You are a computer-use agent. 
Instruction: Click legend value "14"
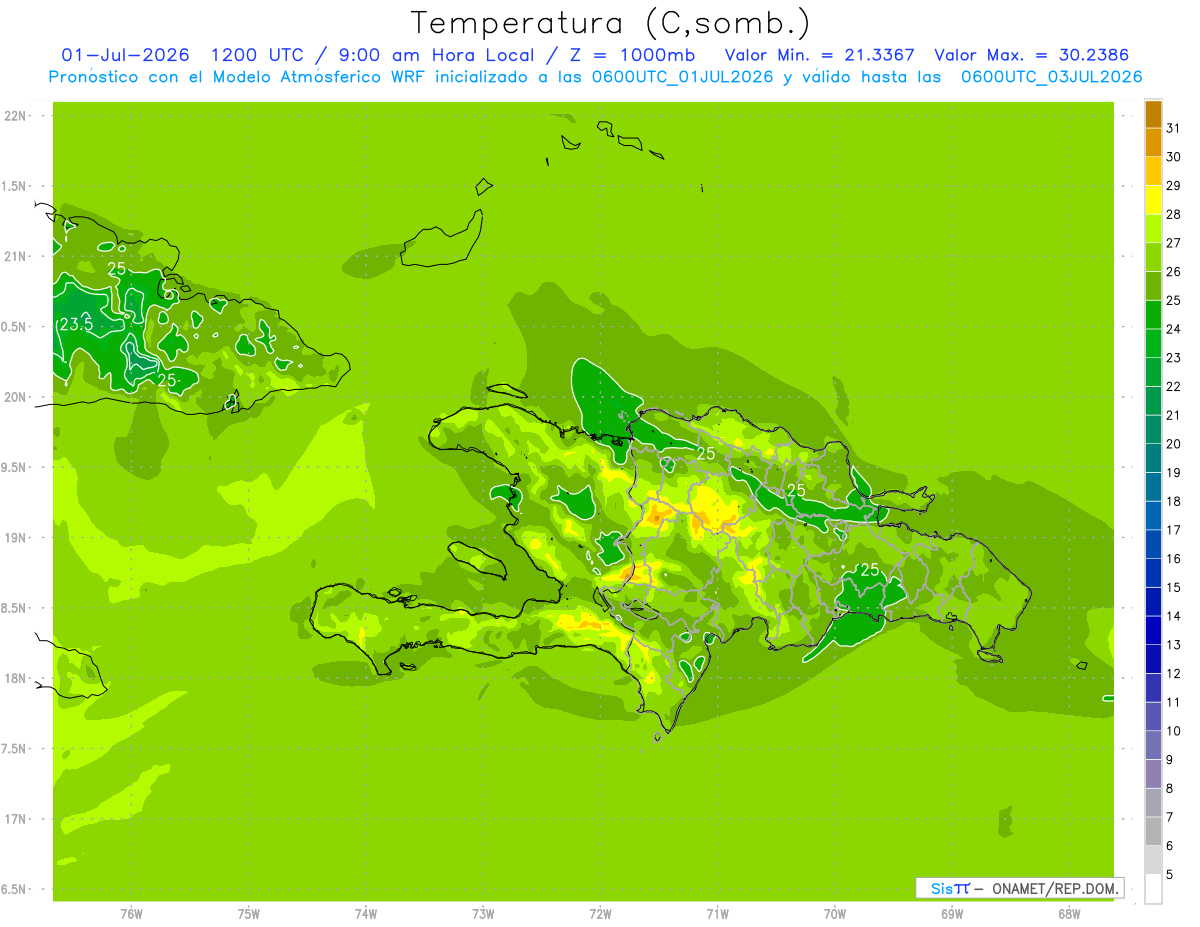(x=1173, y=616)
